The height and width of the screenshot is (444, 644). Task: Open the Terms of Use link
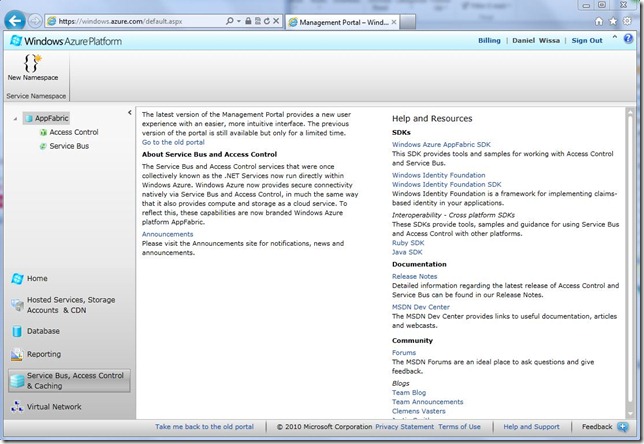(x=459, y=427)
